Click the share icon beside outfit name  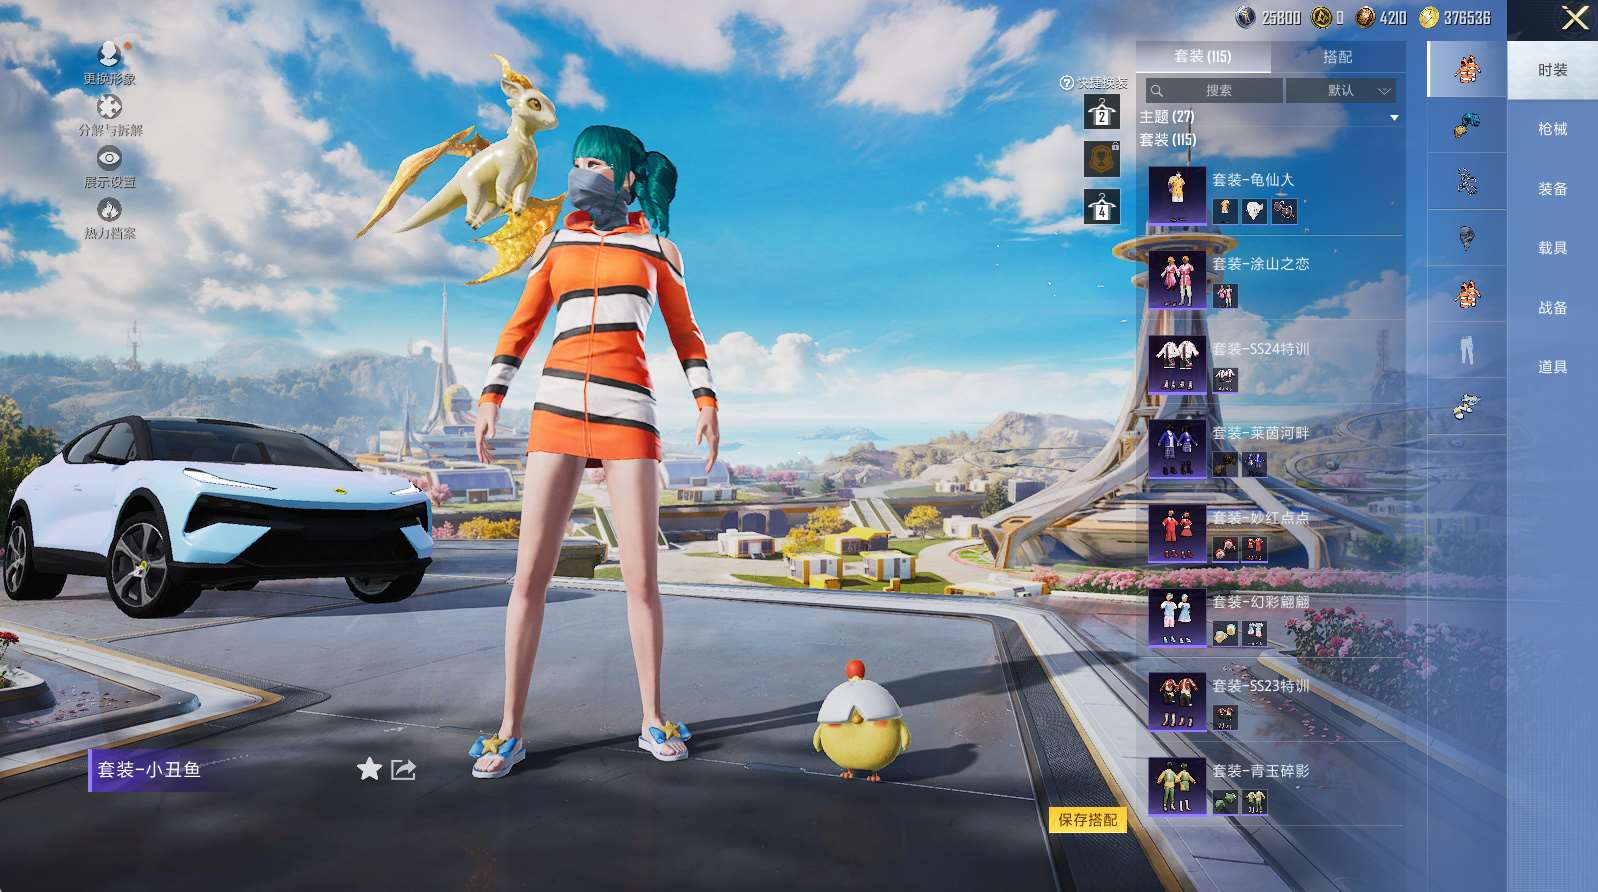coord(403,769)
